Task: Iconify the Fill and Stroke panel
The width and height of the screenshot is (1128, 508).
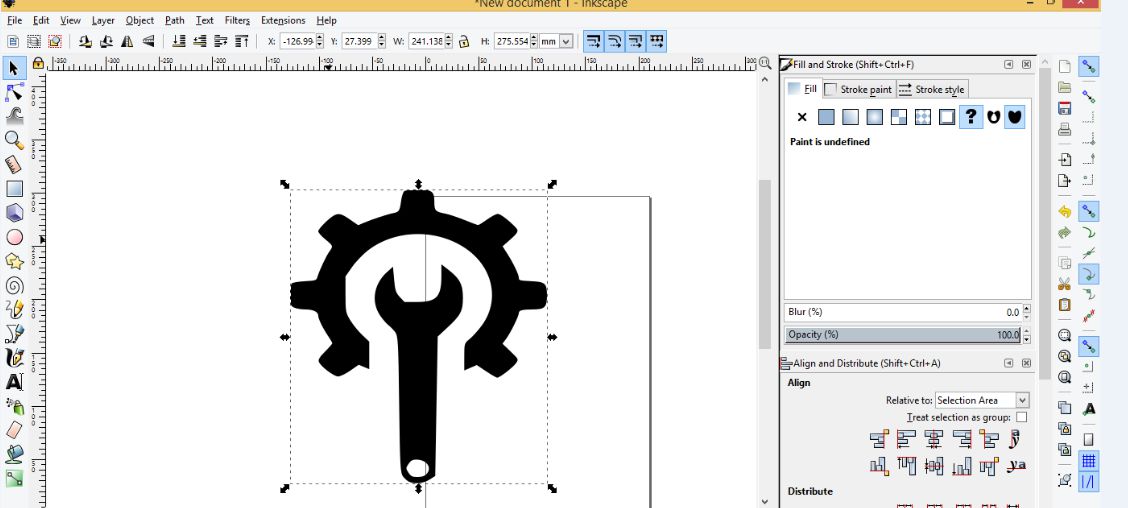Action: (x=1009, y=64)
